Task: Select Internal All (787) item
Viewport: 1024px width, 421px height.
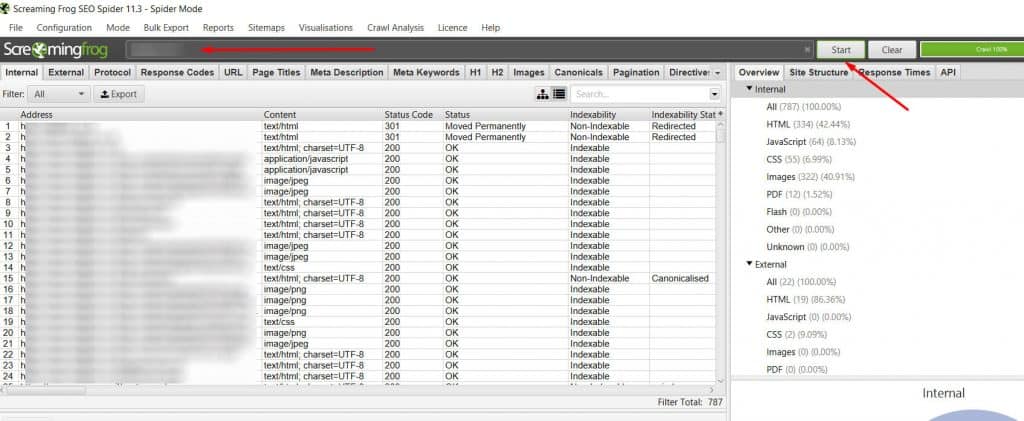Action: tap(803, 106)
